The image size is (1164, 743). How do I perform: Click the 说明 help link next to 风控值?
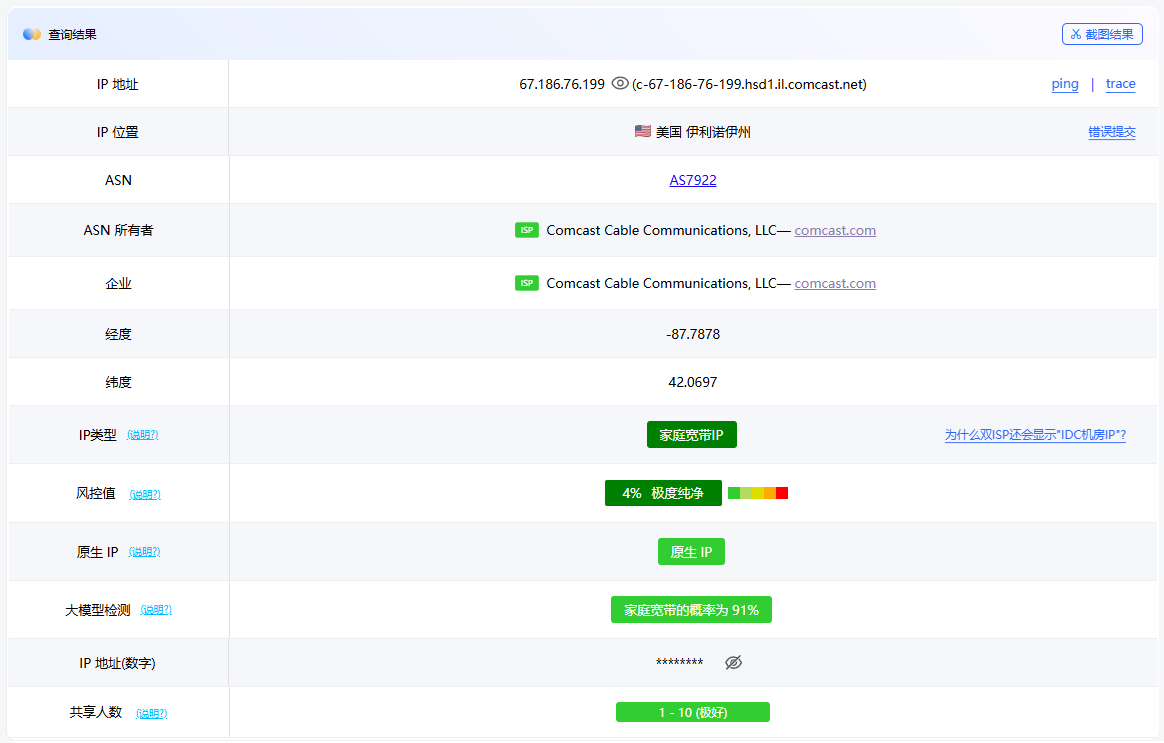[x=145, y=494]
